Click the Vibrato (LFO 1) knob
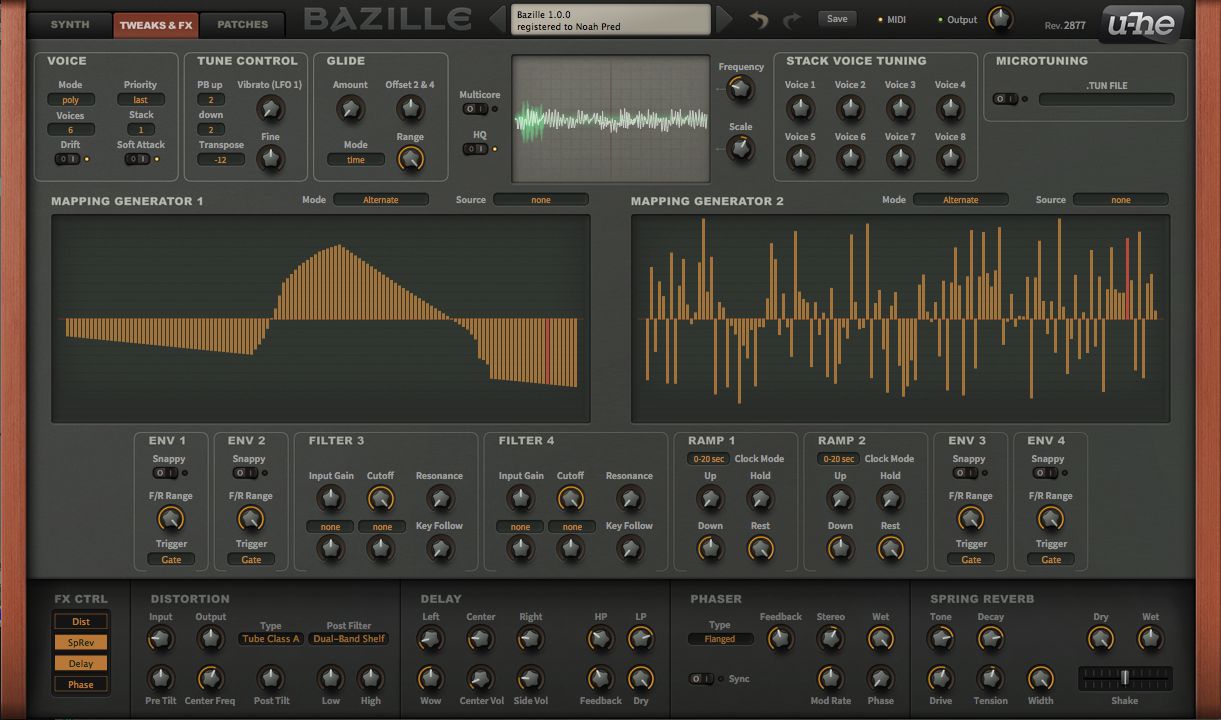 point(270,109)
